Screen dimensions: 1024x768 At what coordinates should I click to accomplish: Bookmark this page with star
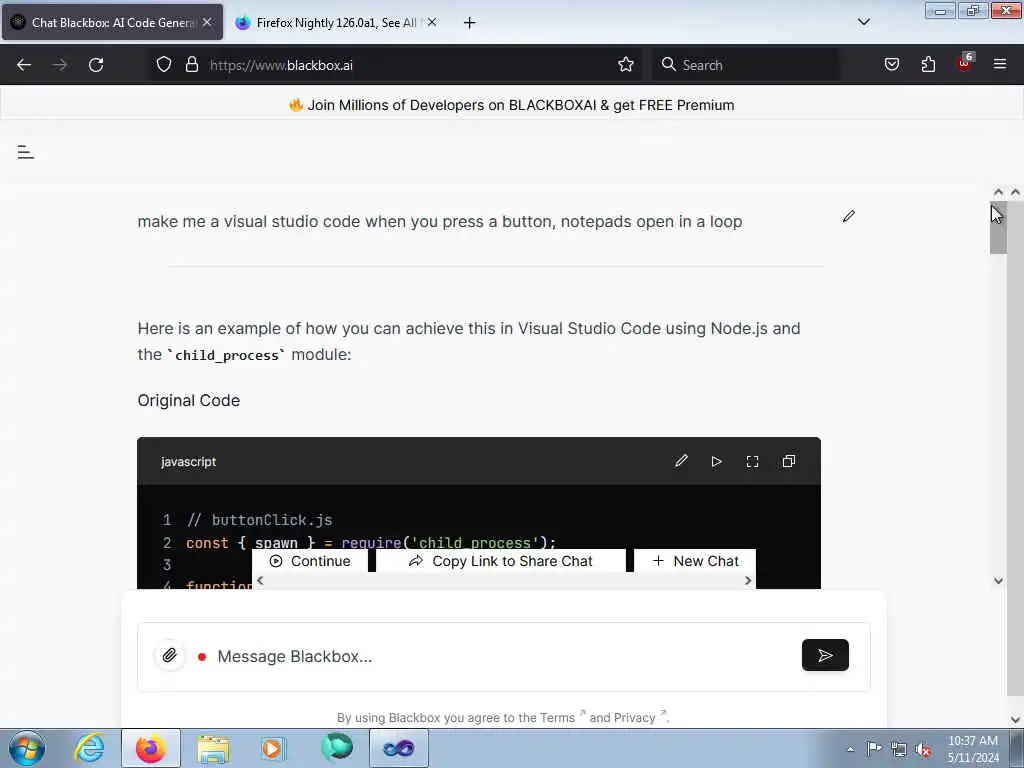[626, 65]
